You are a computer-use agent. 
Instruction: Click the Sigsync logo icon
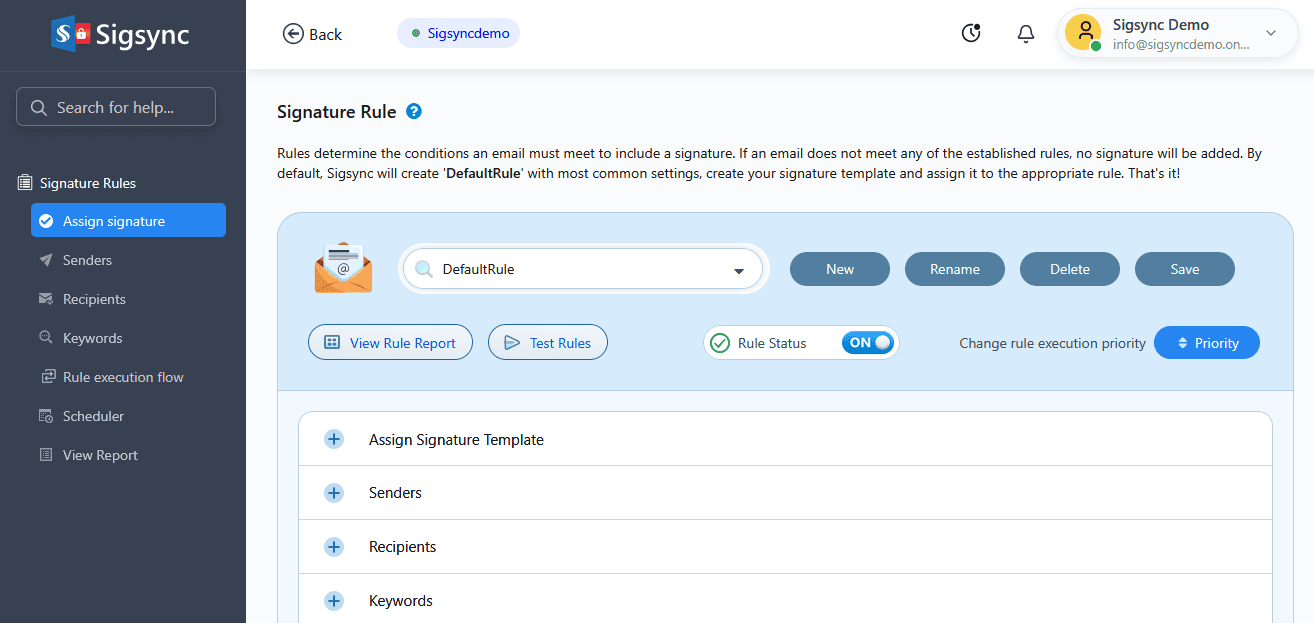70,35
